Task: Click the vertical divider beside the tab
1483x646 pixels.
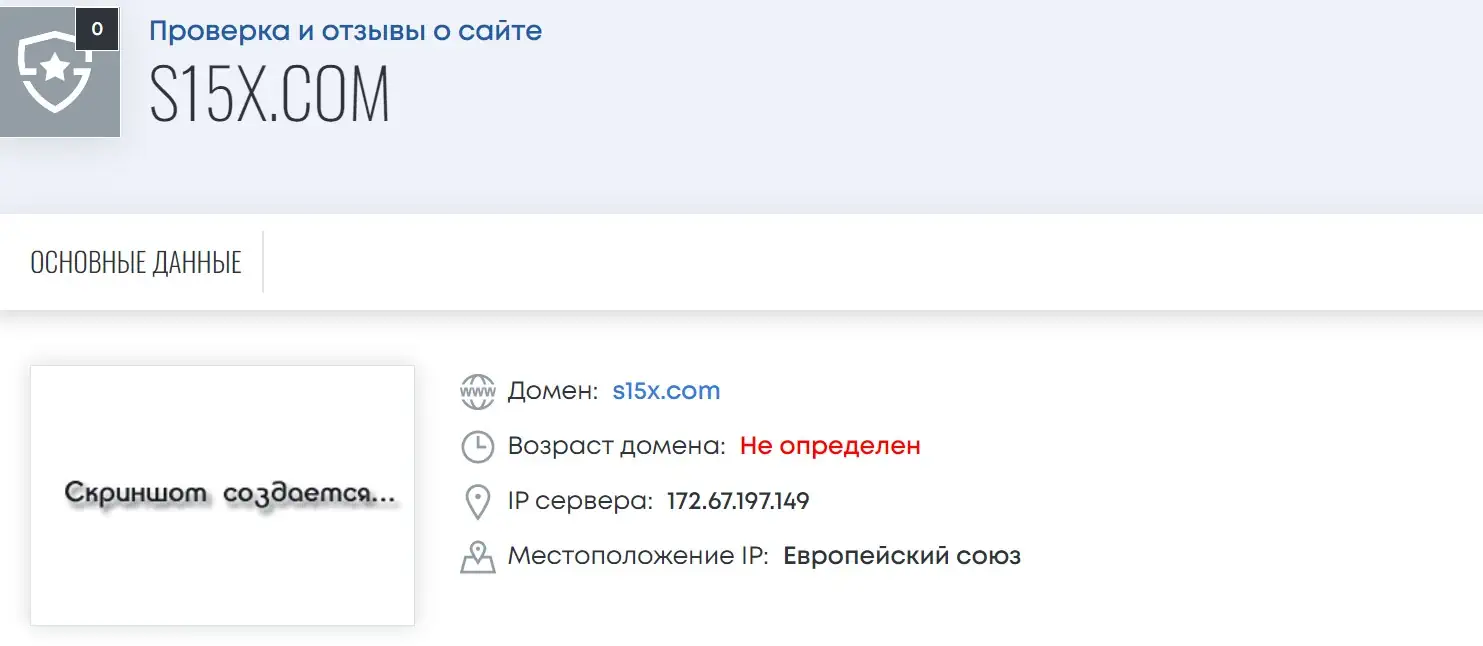Action: pyautogui.click(x=263, y=262)
